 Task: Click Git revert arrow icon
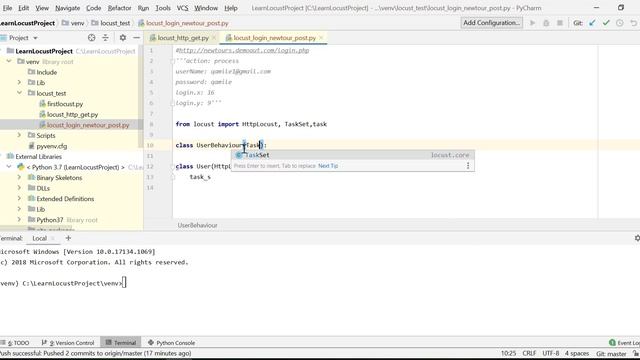click(x=633, y=23)
